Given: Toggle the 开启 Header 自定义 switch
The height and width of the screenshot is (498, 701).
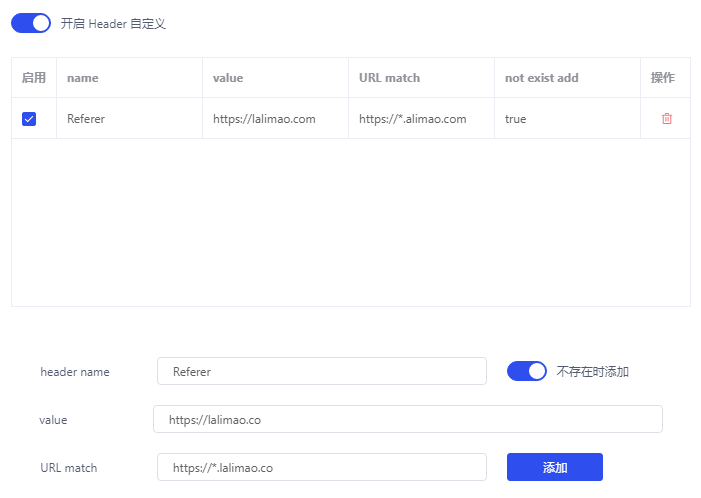Looking at the screenshot, I should click(x=31, y=23).
